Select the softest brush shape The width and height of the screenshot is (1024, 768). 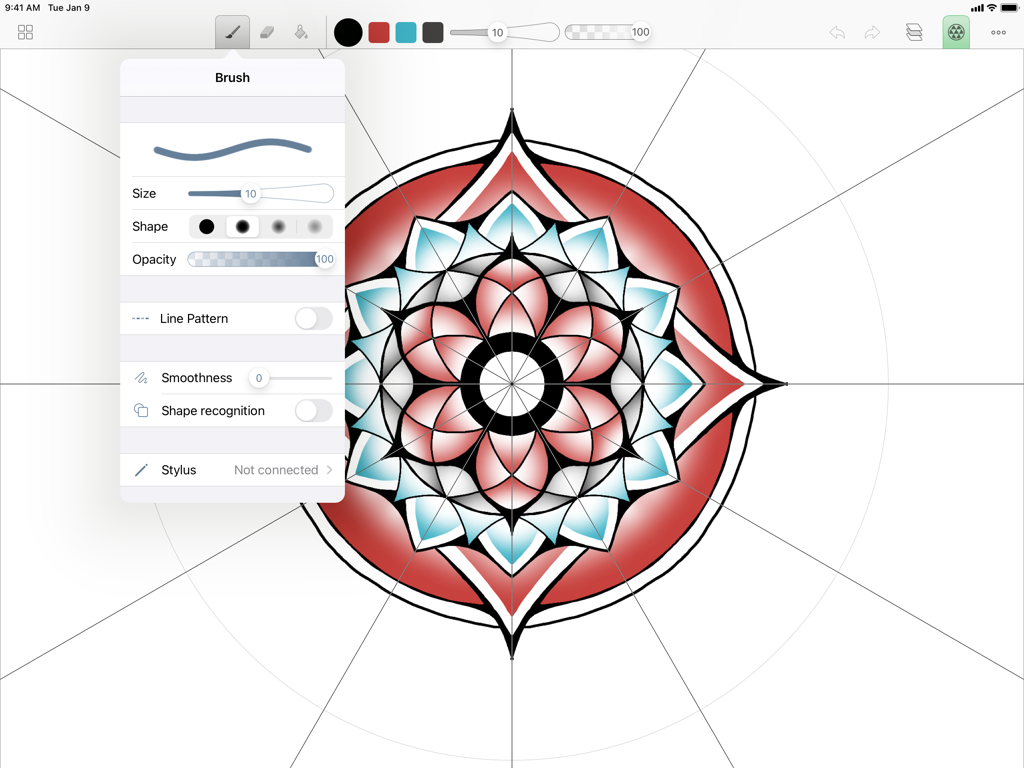coord(315,226)
